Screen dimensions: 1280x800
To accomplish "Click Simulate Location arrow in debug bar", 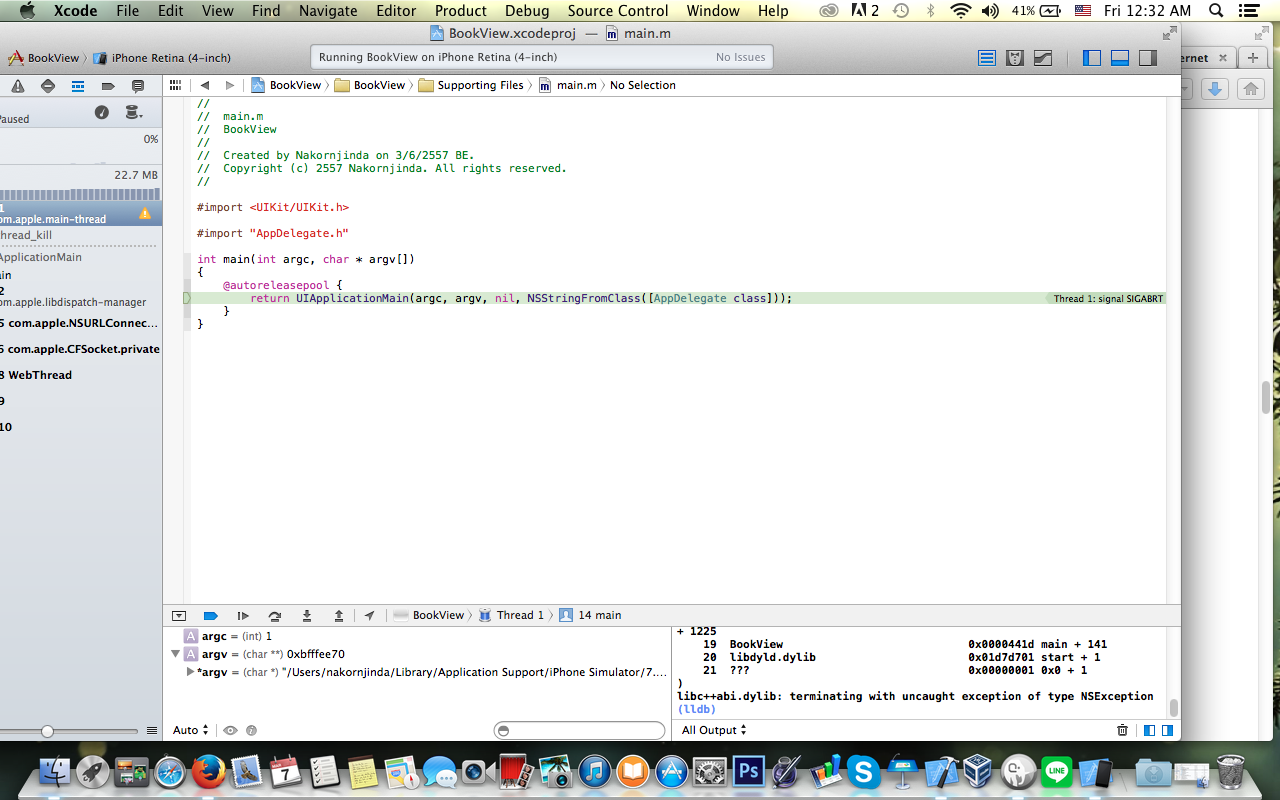I will click(370, 616).
